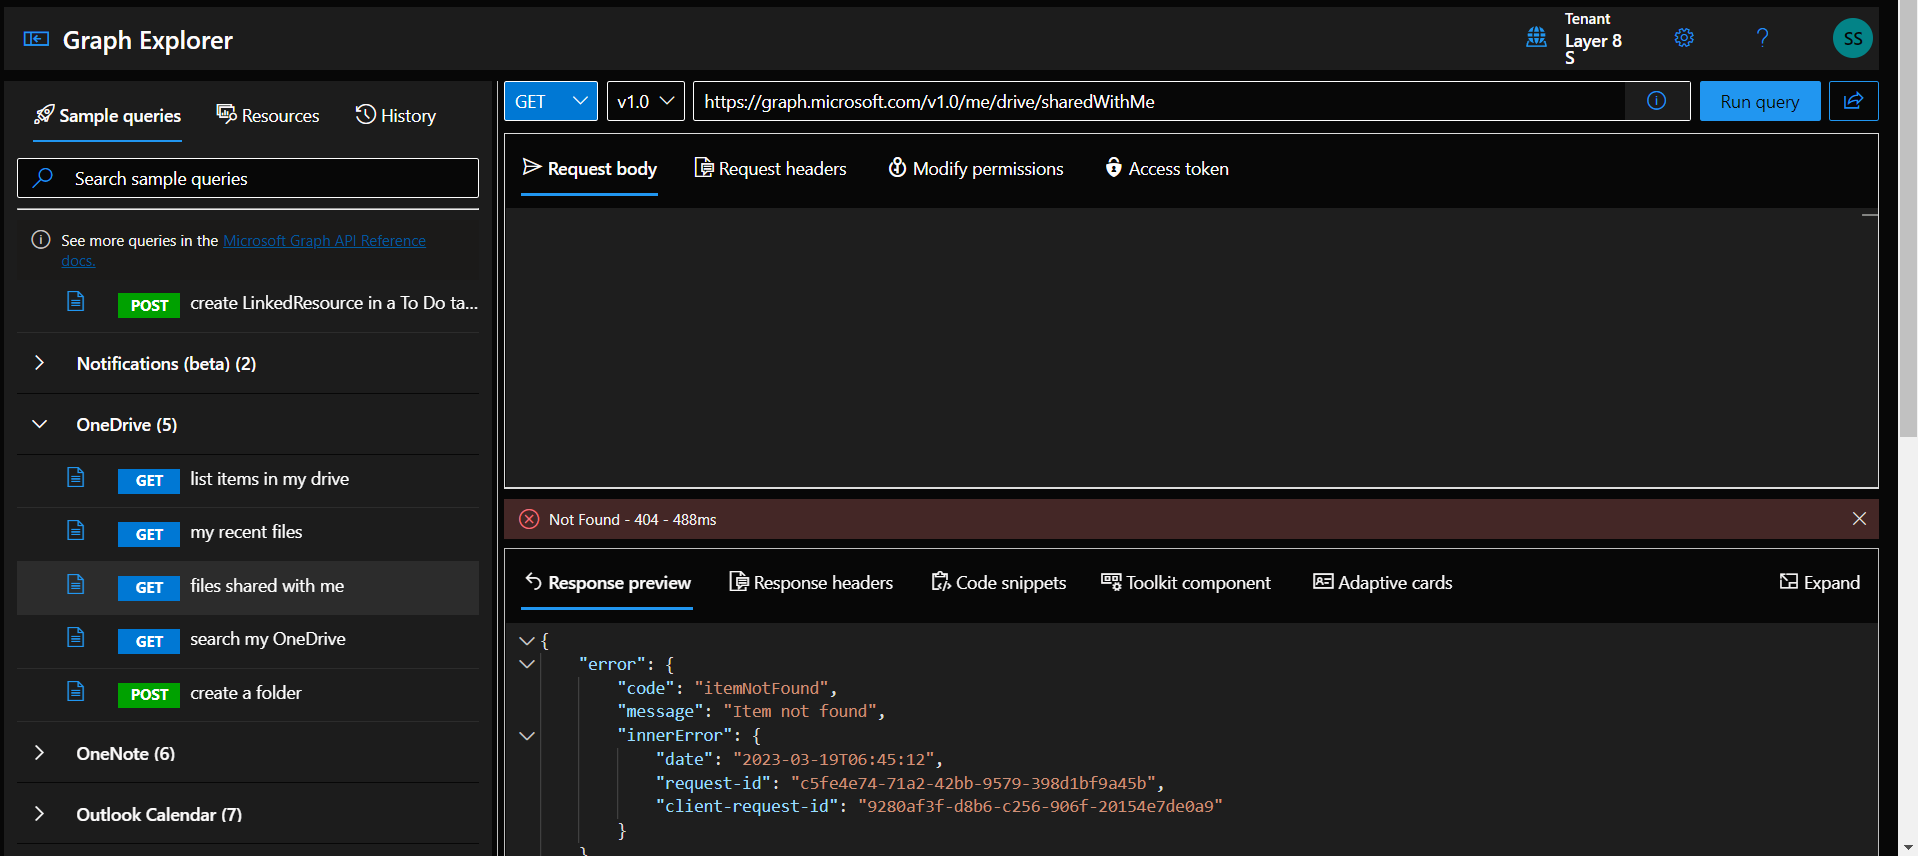The image size is (1918, 856).
Task: Select GET list items in my drive query
Action: click(248, 480)
